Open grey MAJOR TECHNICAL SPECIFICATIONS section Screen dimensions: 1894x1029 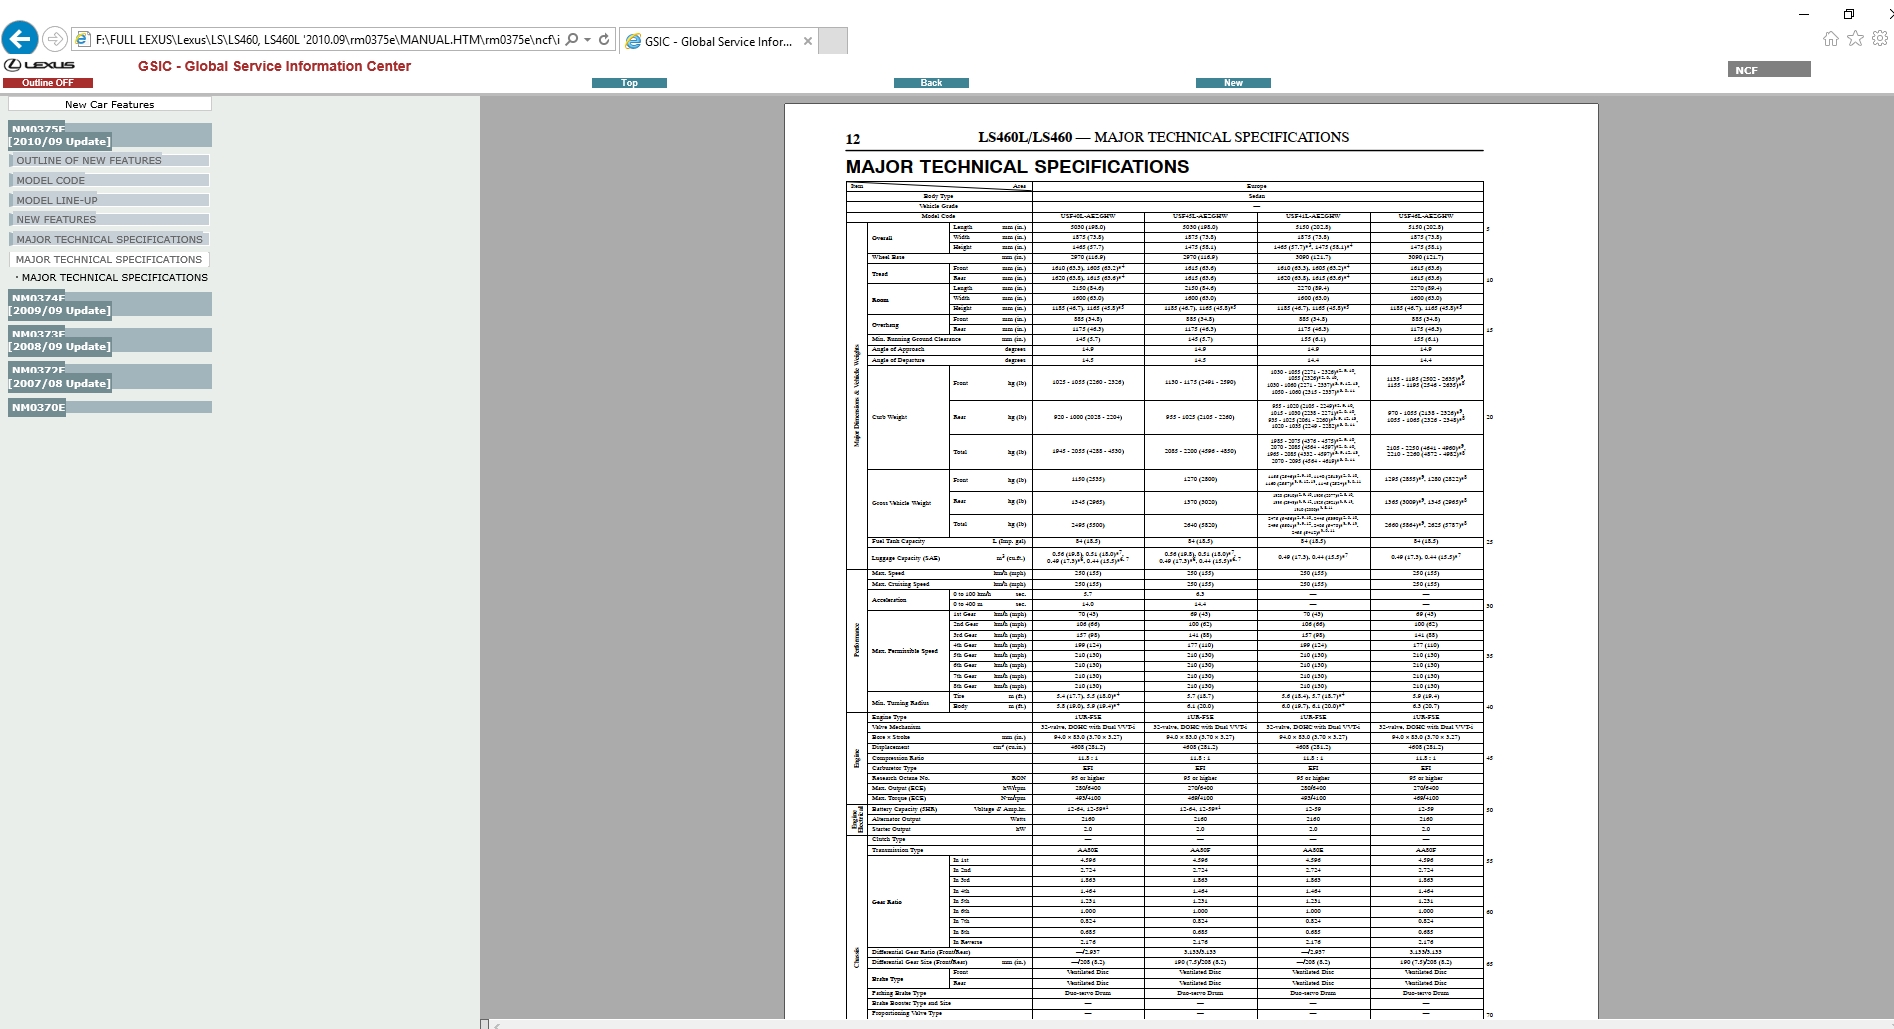click(x=110, y=239)
